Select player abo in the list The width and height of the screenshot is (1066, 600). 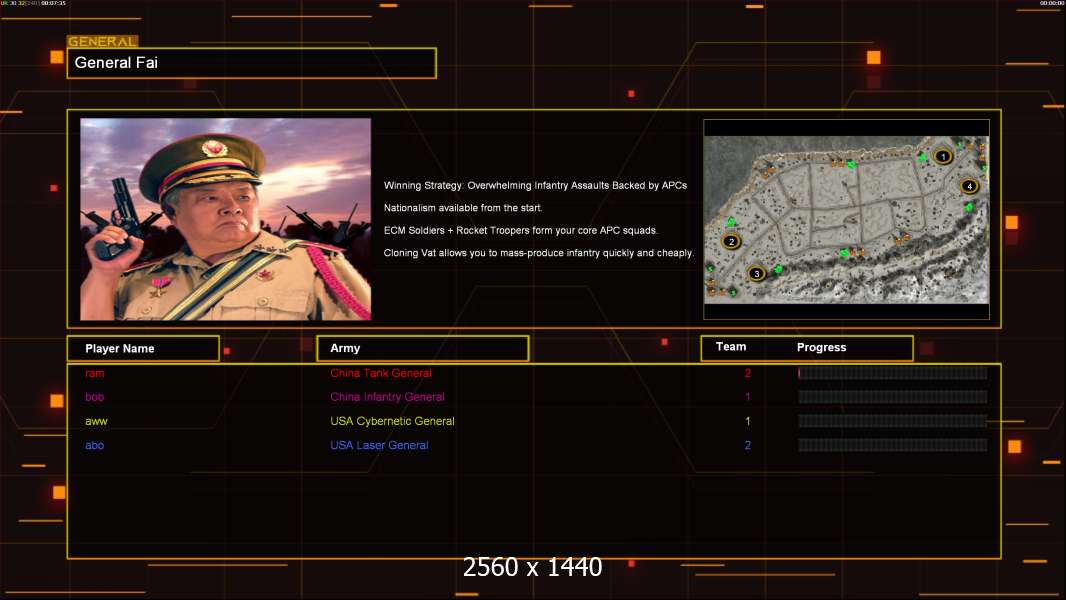95,445
